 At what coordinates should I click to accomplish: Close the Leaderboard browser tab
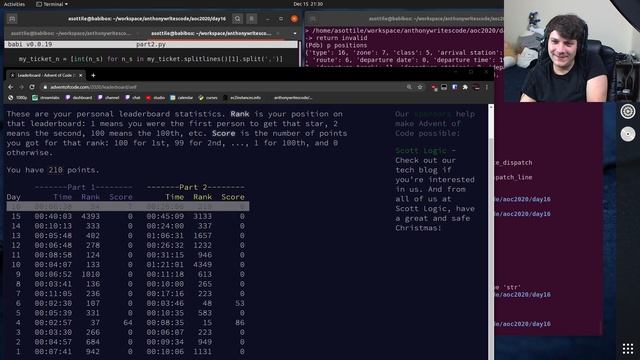pyautogui.click(x=80, y=76)
